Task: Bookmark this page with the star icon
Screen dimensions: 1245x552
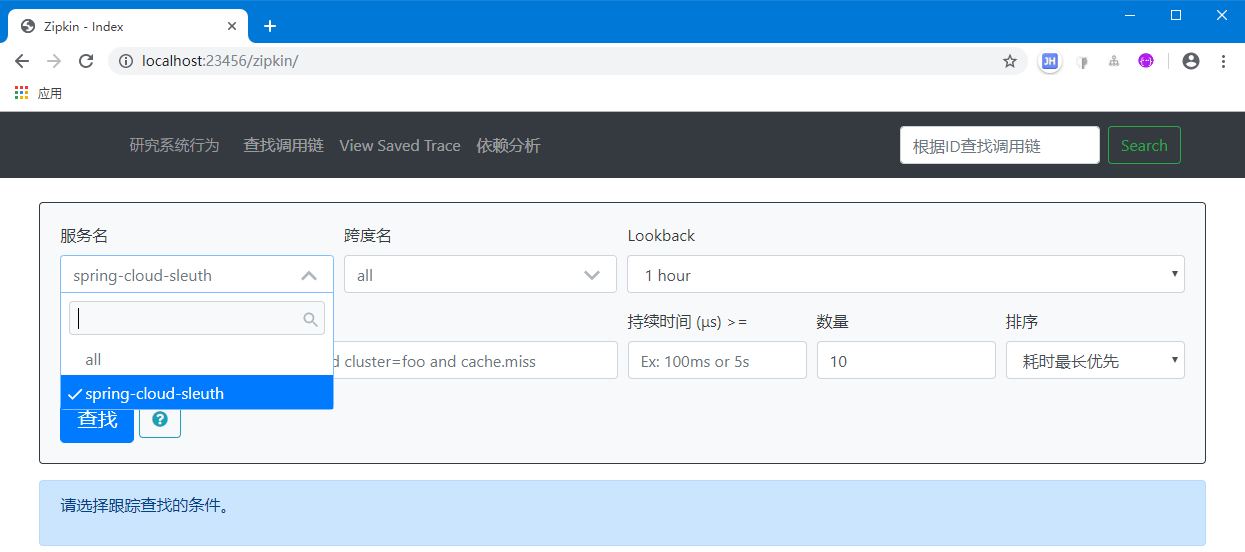Action: tap(1010, 61)
